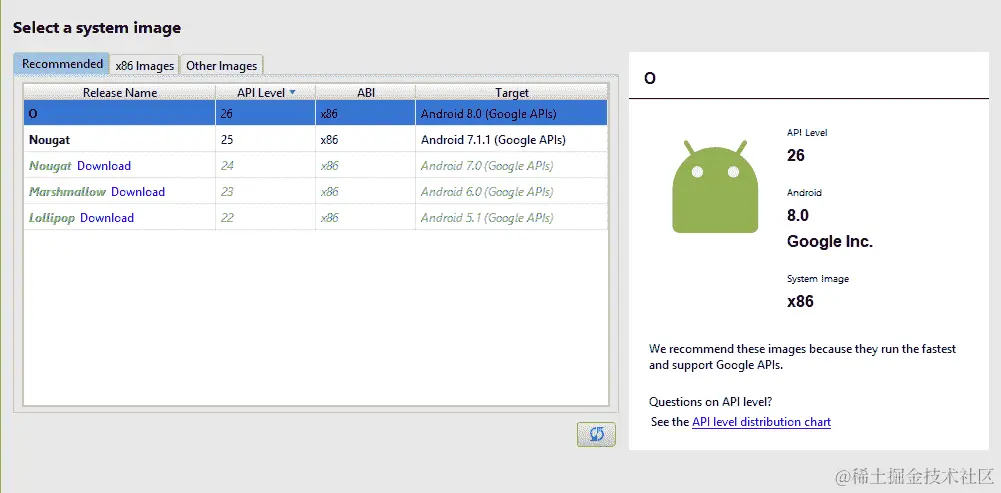
Task: Click the x86 System Image value in details
Action: point(801,301)
